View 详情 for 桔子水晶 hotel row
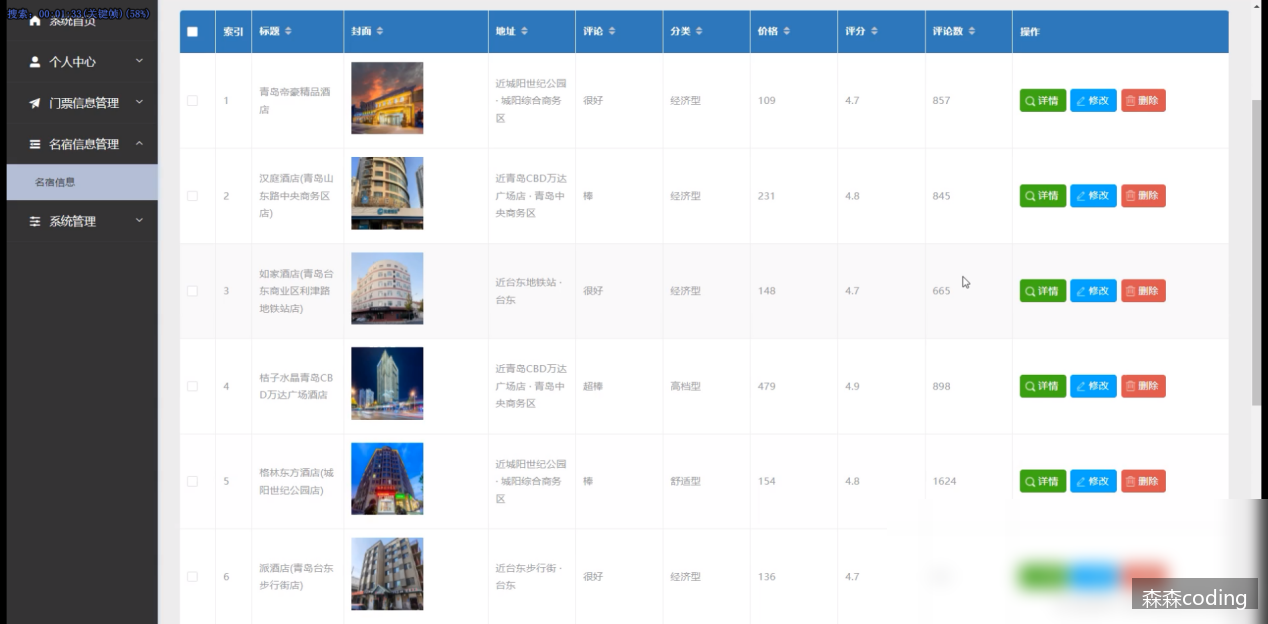The width and height of the screenshot is (1268, 624). tap(1043, 386)
